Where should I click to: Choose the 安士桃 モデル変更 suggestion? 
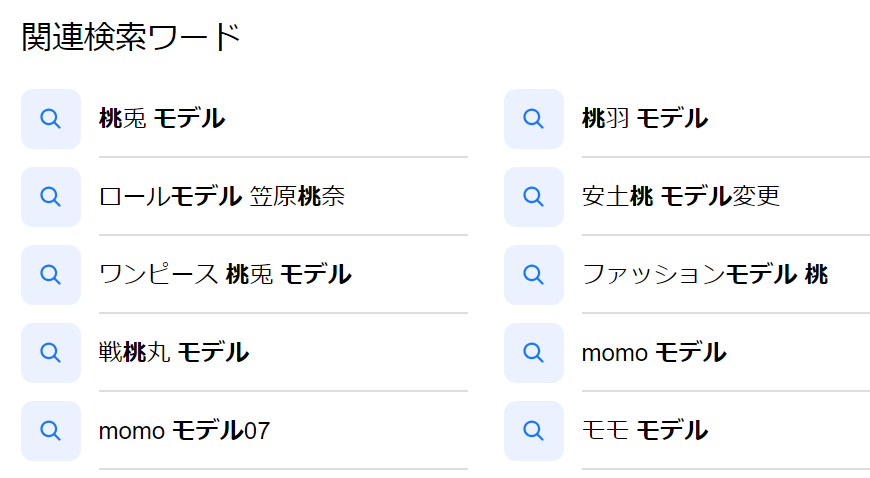pos(680,197)
